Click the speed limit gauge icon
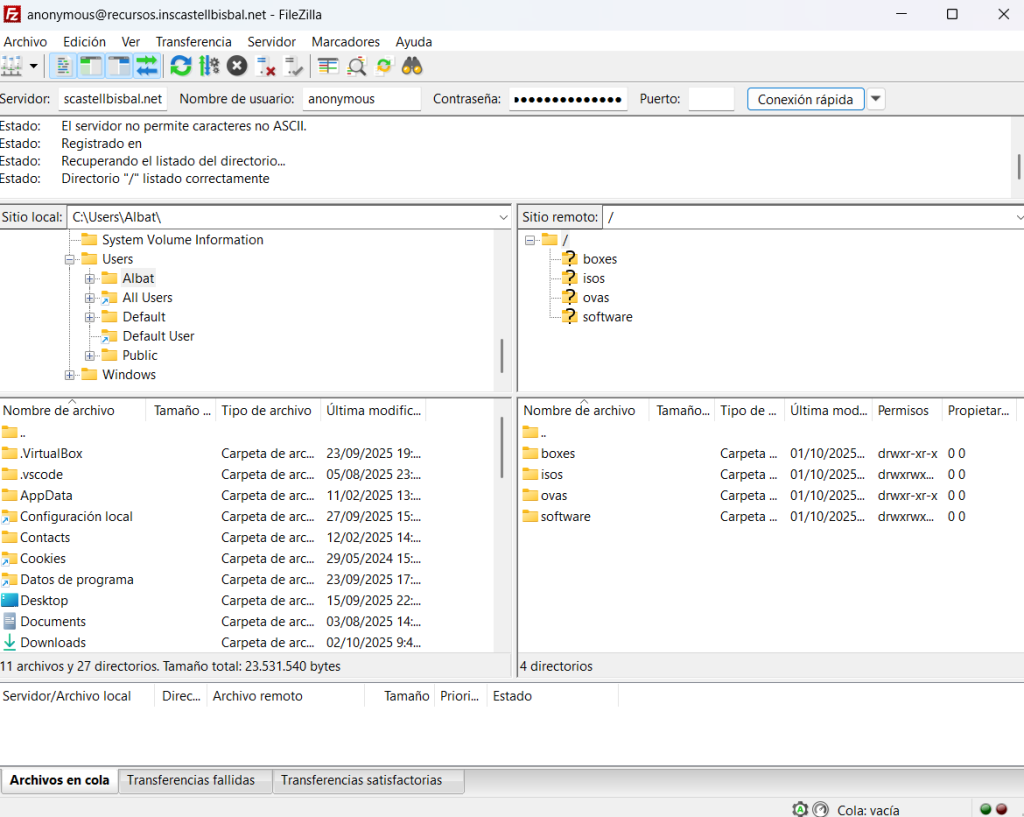 pos(821,809)
